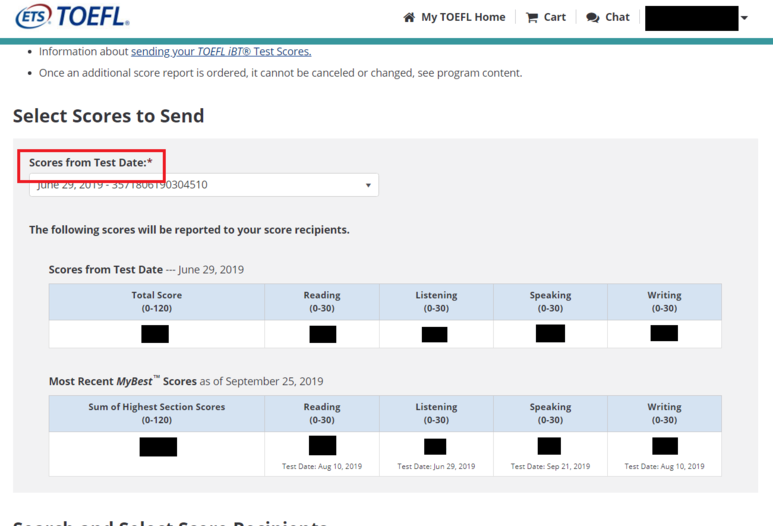
Task: Click the home icon beside My TOEFL Home
Action: (x=409, y=18)
